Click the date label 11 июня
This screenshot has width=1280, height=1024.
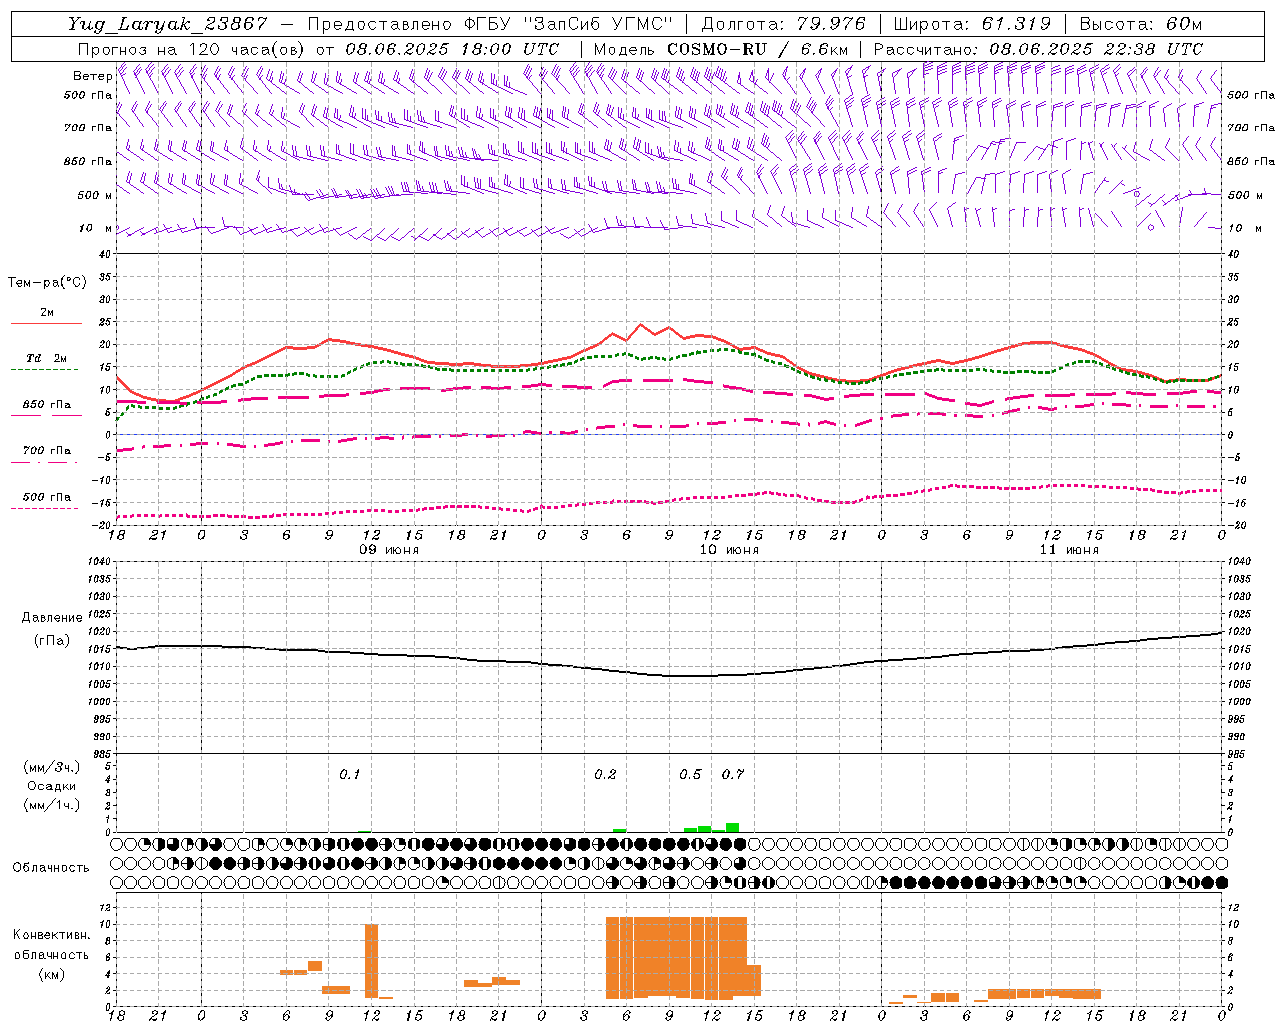coord(1069,550)
